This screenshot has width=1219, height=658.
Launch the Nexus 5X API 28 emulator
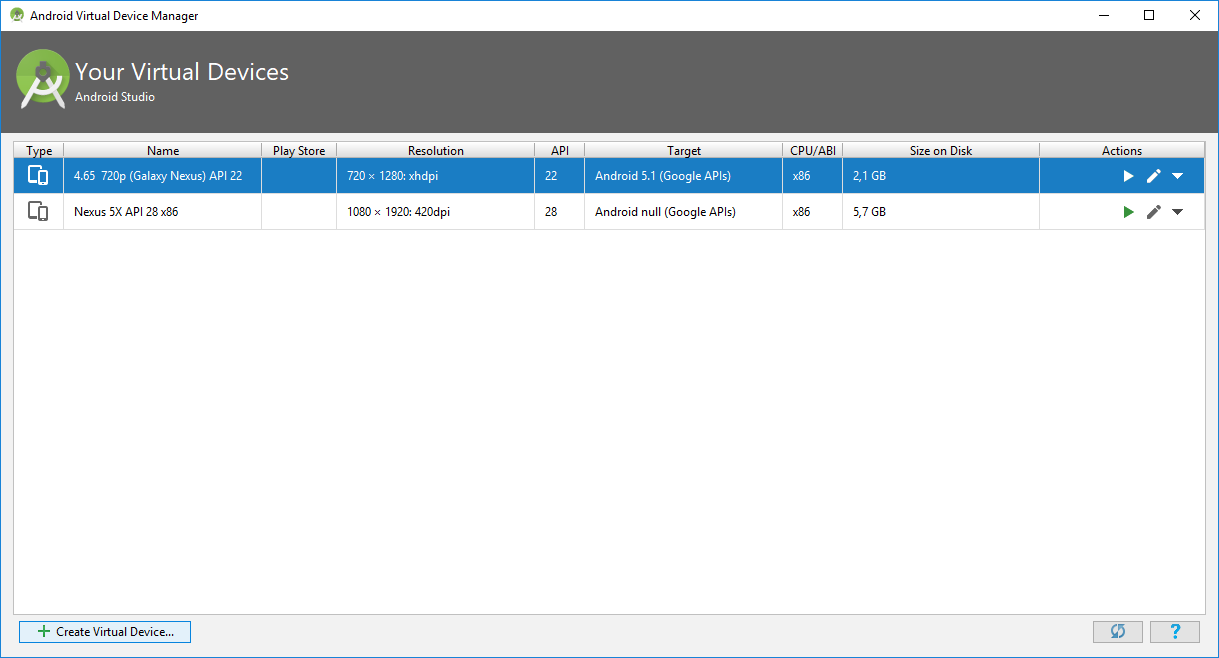[x=1128, y=212]
